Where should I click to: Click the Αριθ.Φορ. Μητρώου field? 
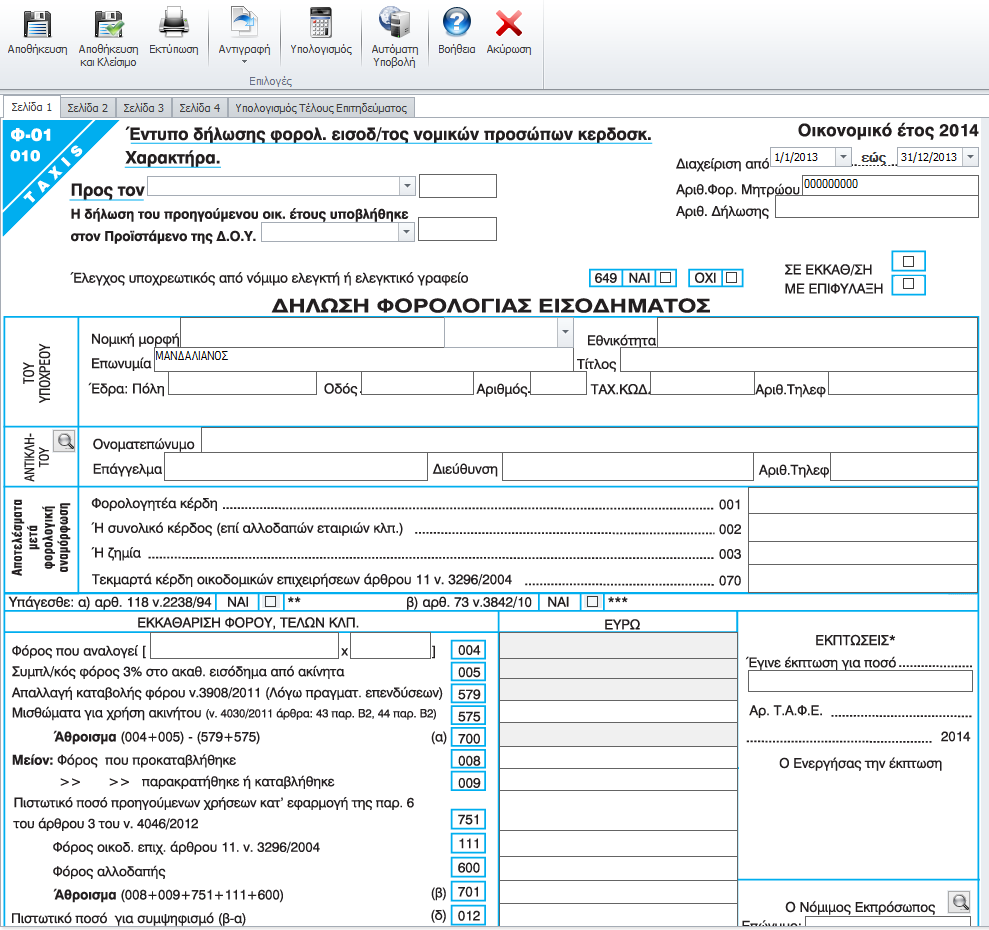[x=889, y=185]
